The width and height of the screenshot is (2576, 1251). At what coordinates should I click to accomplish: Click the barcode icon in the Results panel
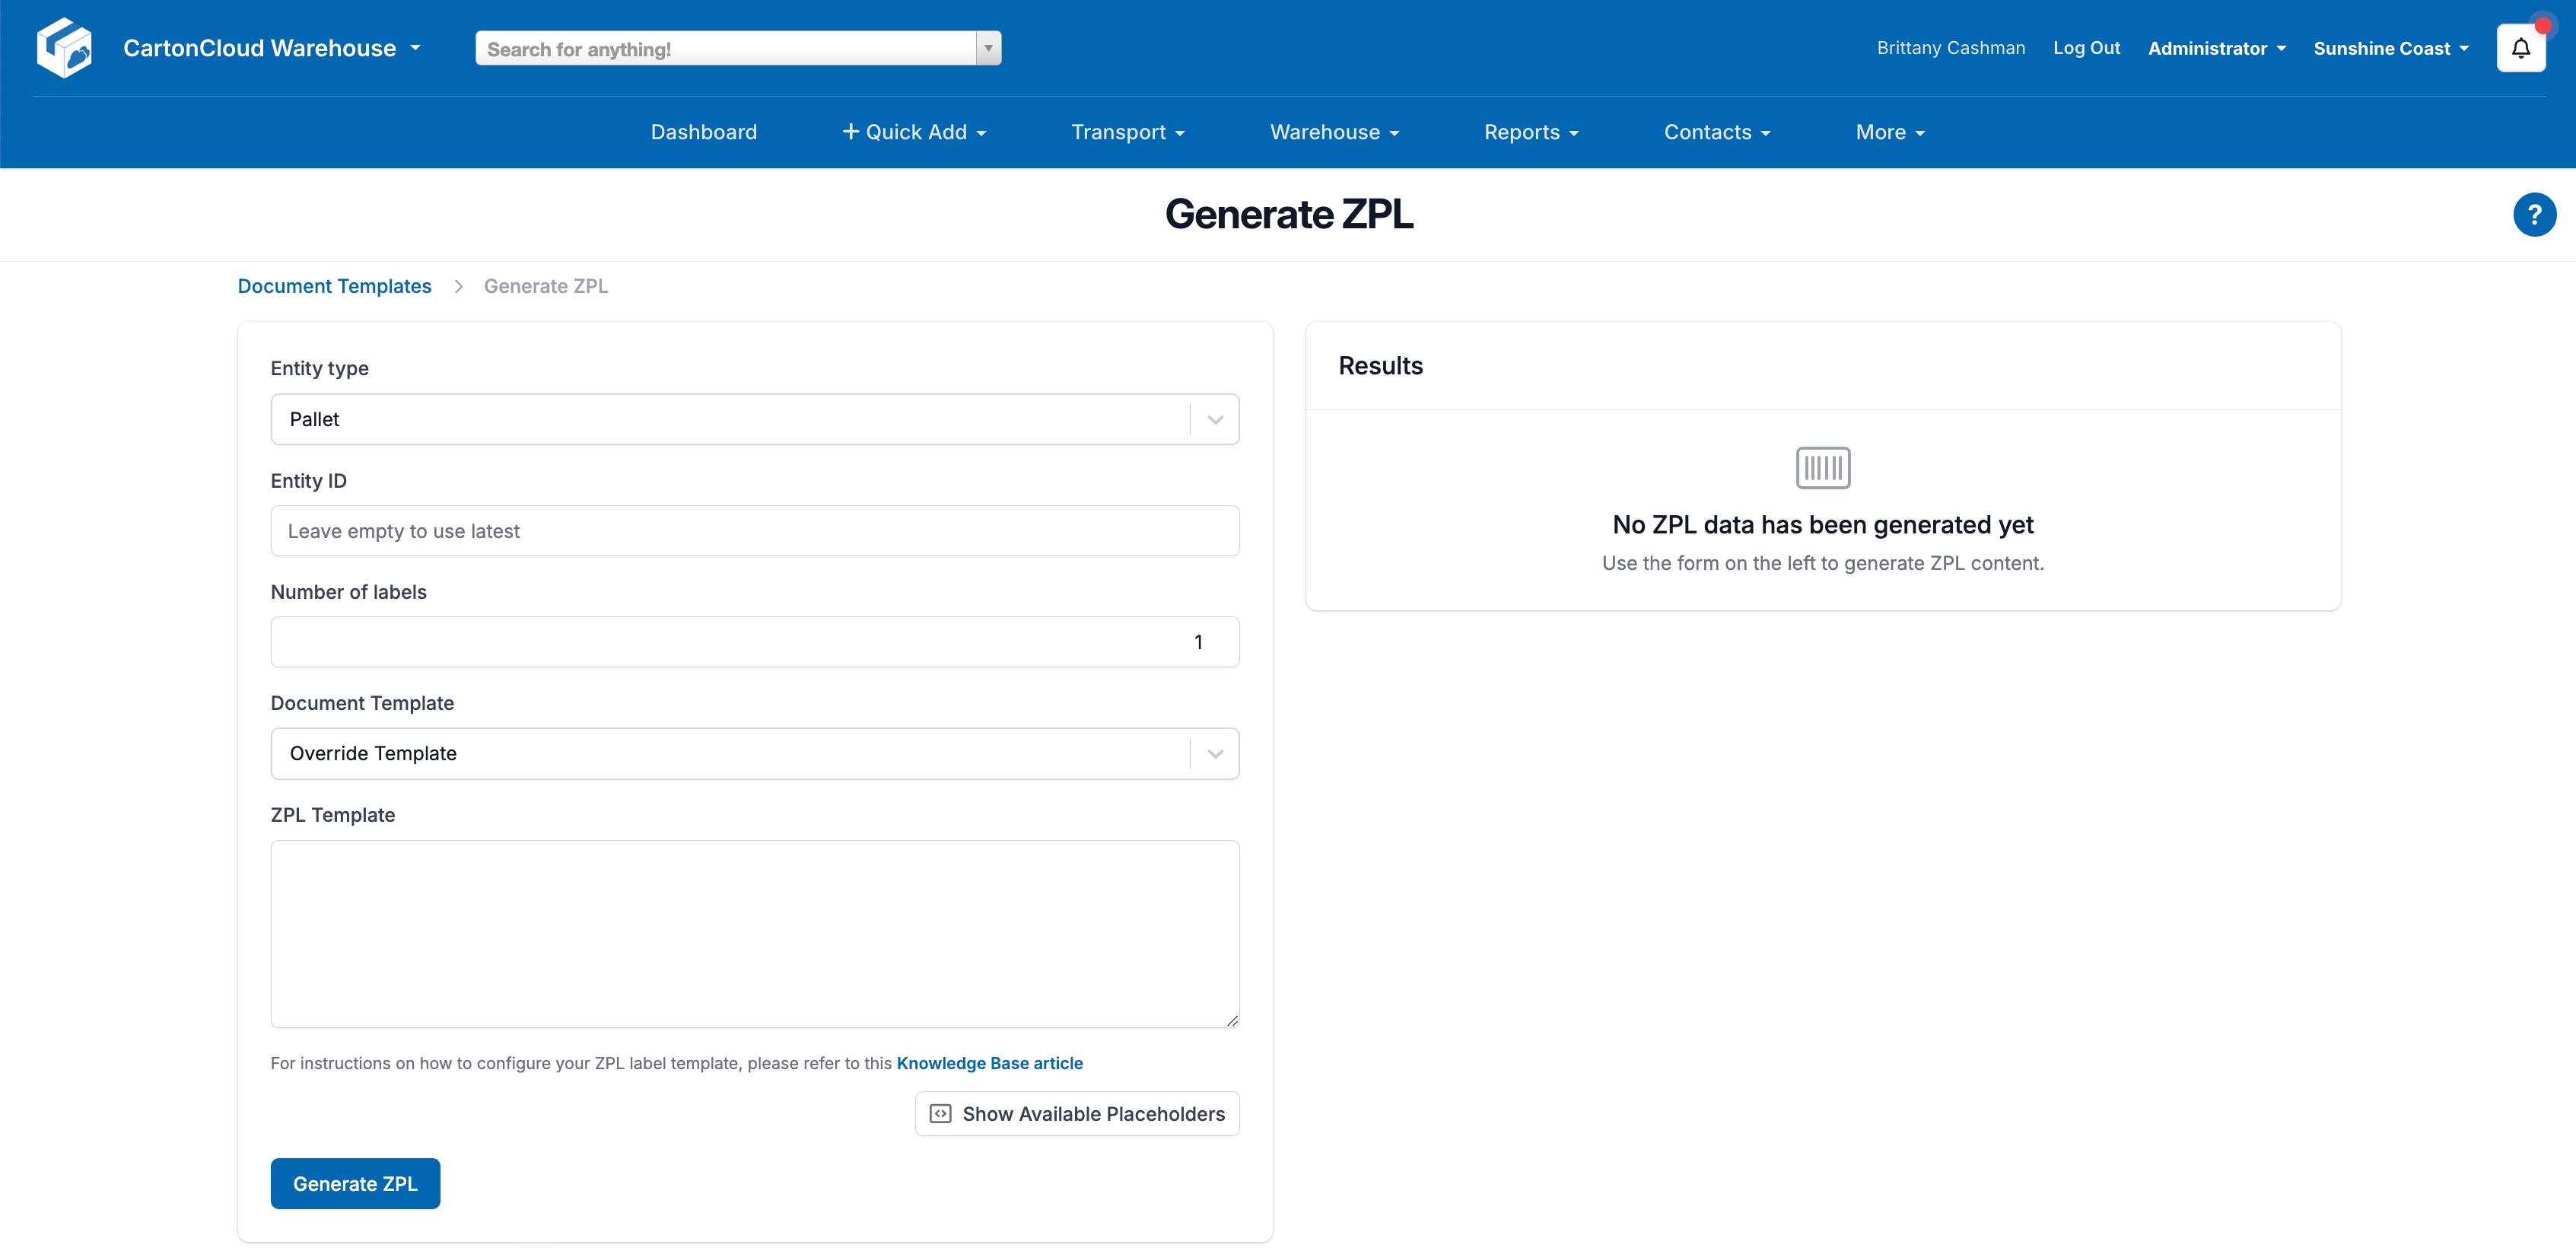(1822, 467)
